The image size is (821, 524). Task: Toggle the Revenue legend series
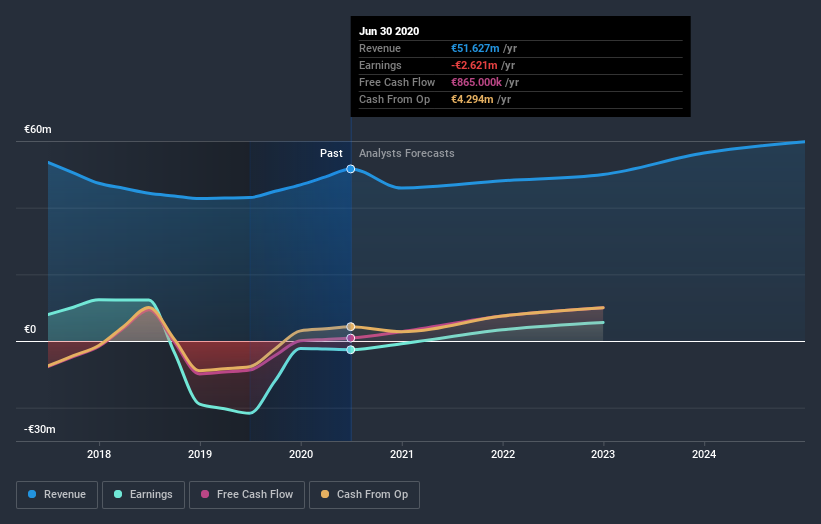click(57, 495)
